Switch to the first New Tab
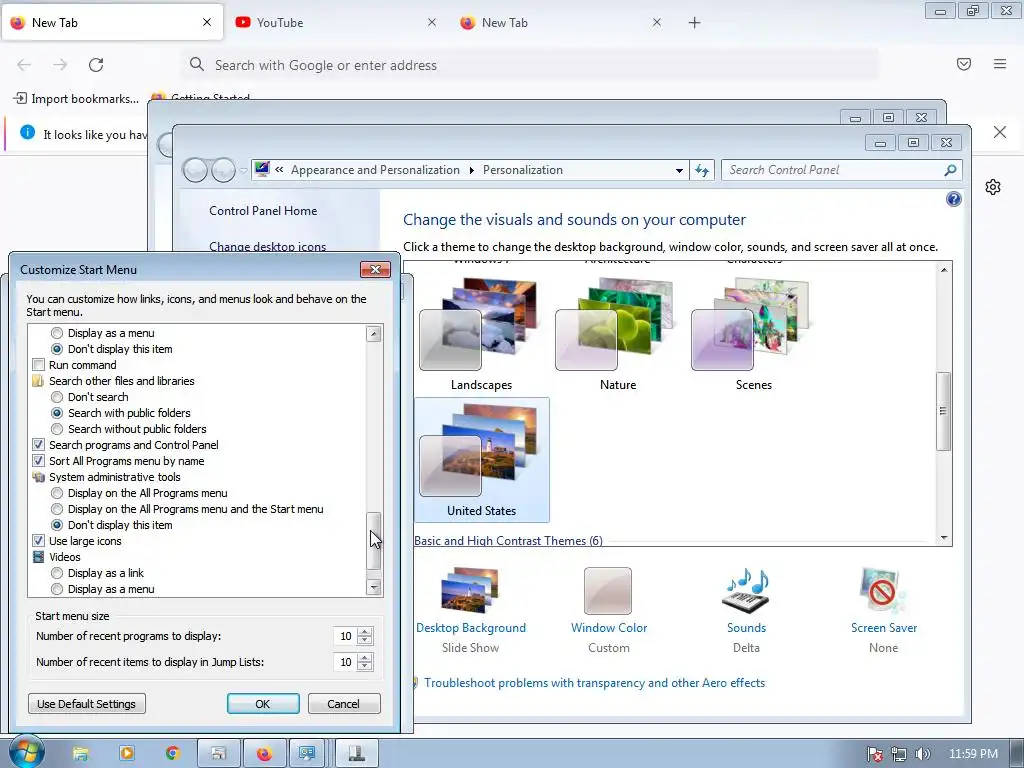 111,22
